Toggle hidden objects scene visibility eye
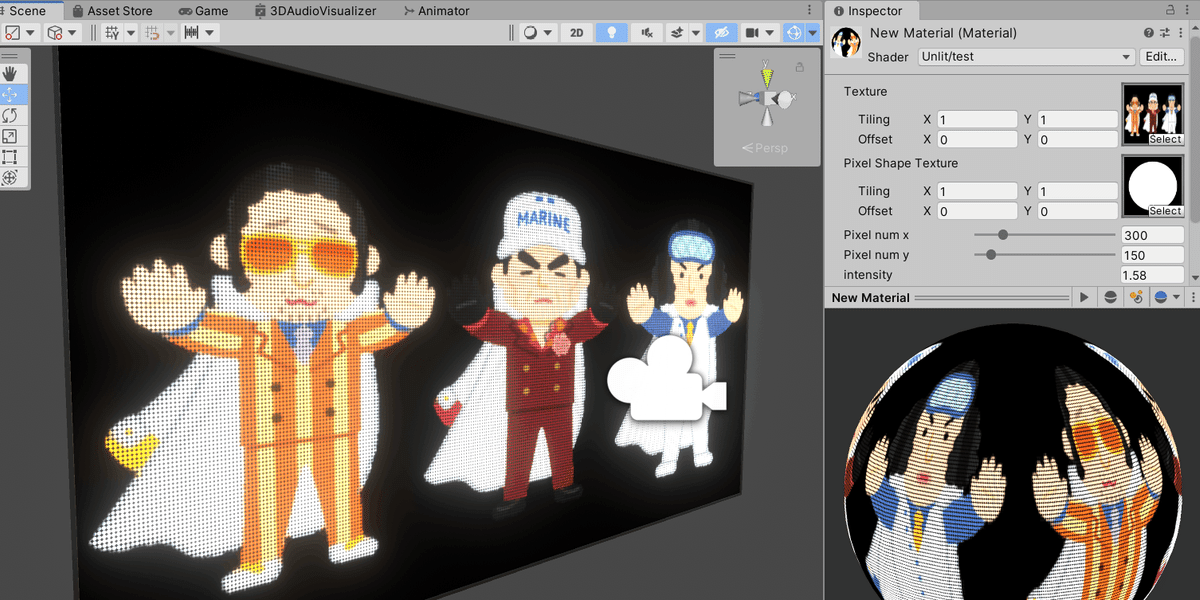The height and width of the screenshot is (600, 1200). pos(720,32)
